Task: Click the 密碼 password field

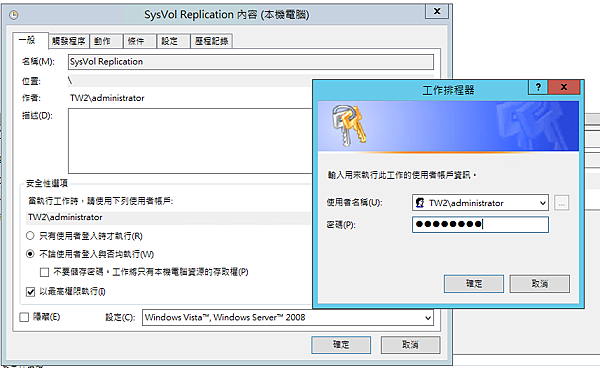Action: click(480, 225)
